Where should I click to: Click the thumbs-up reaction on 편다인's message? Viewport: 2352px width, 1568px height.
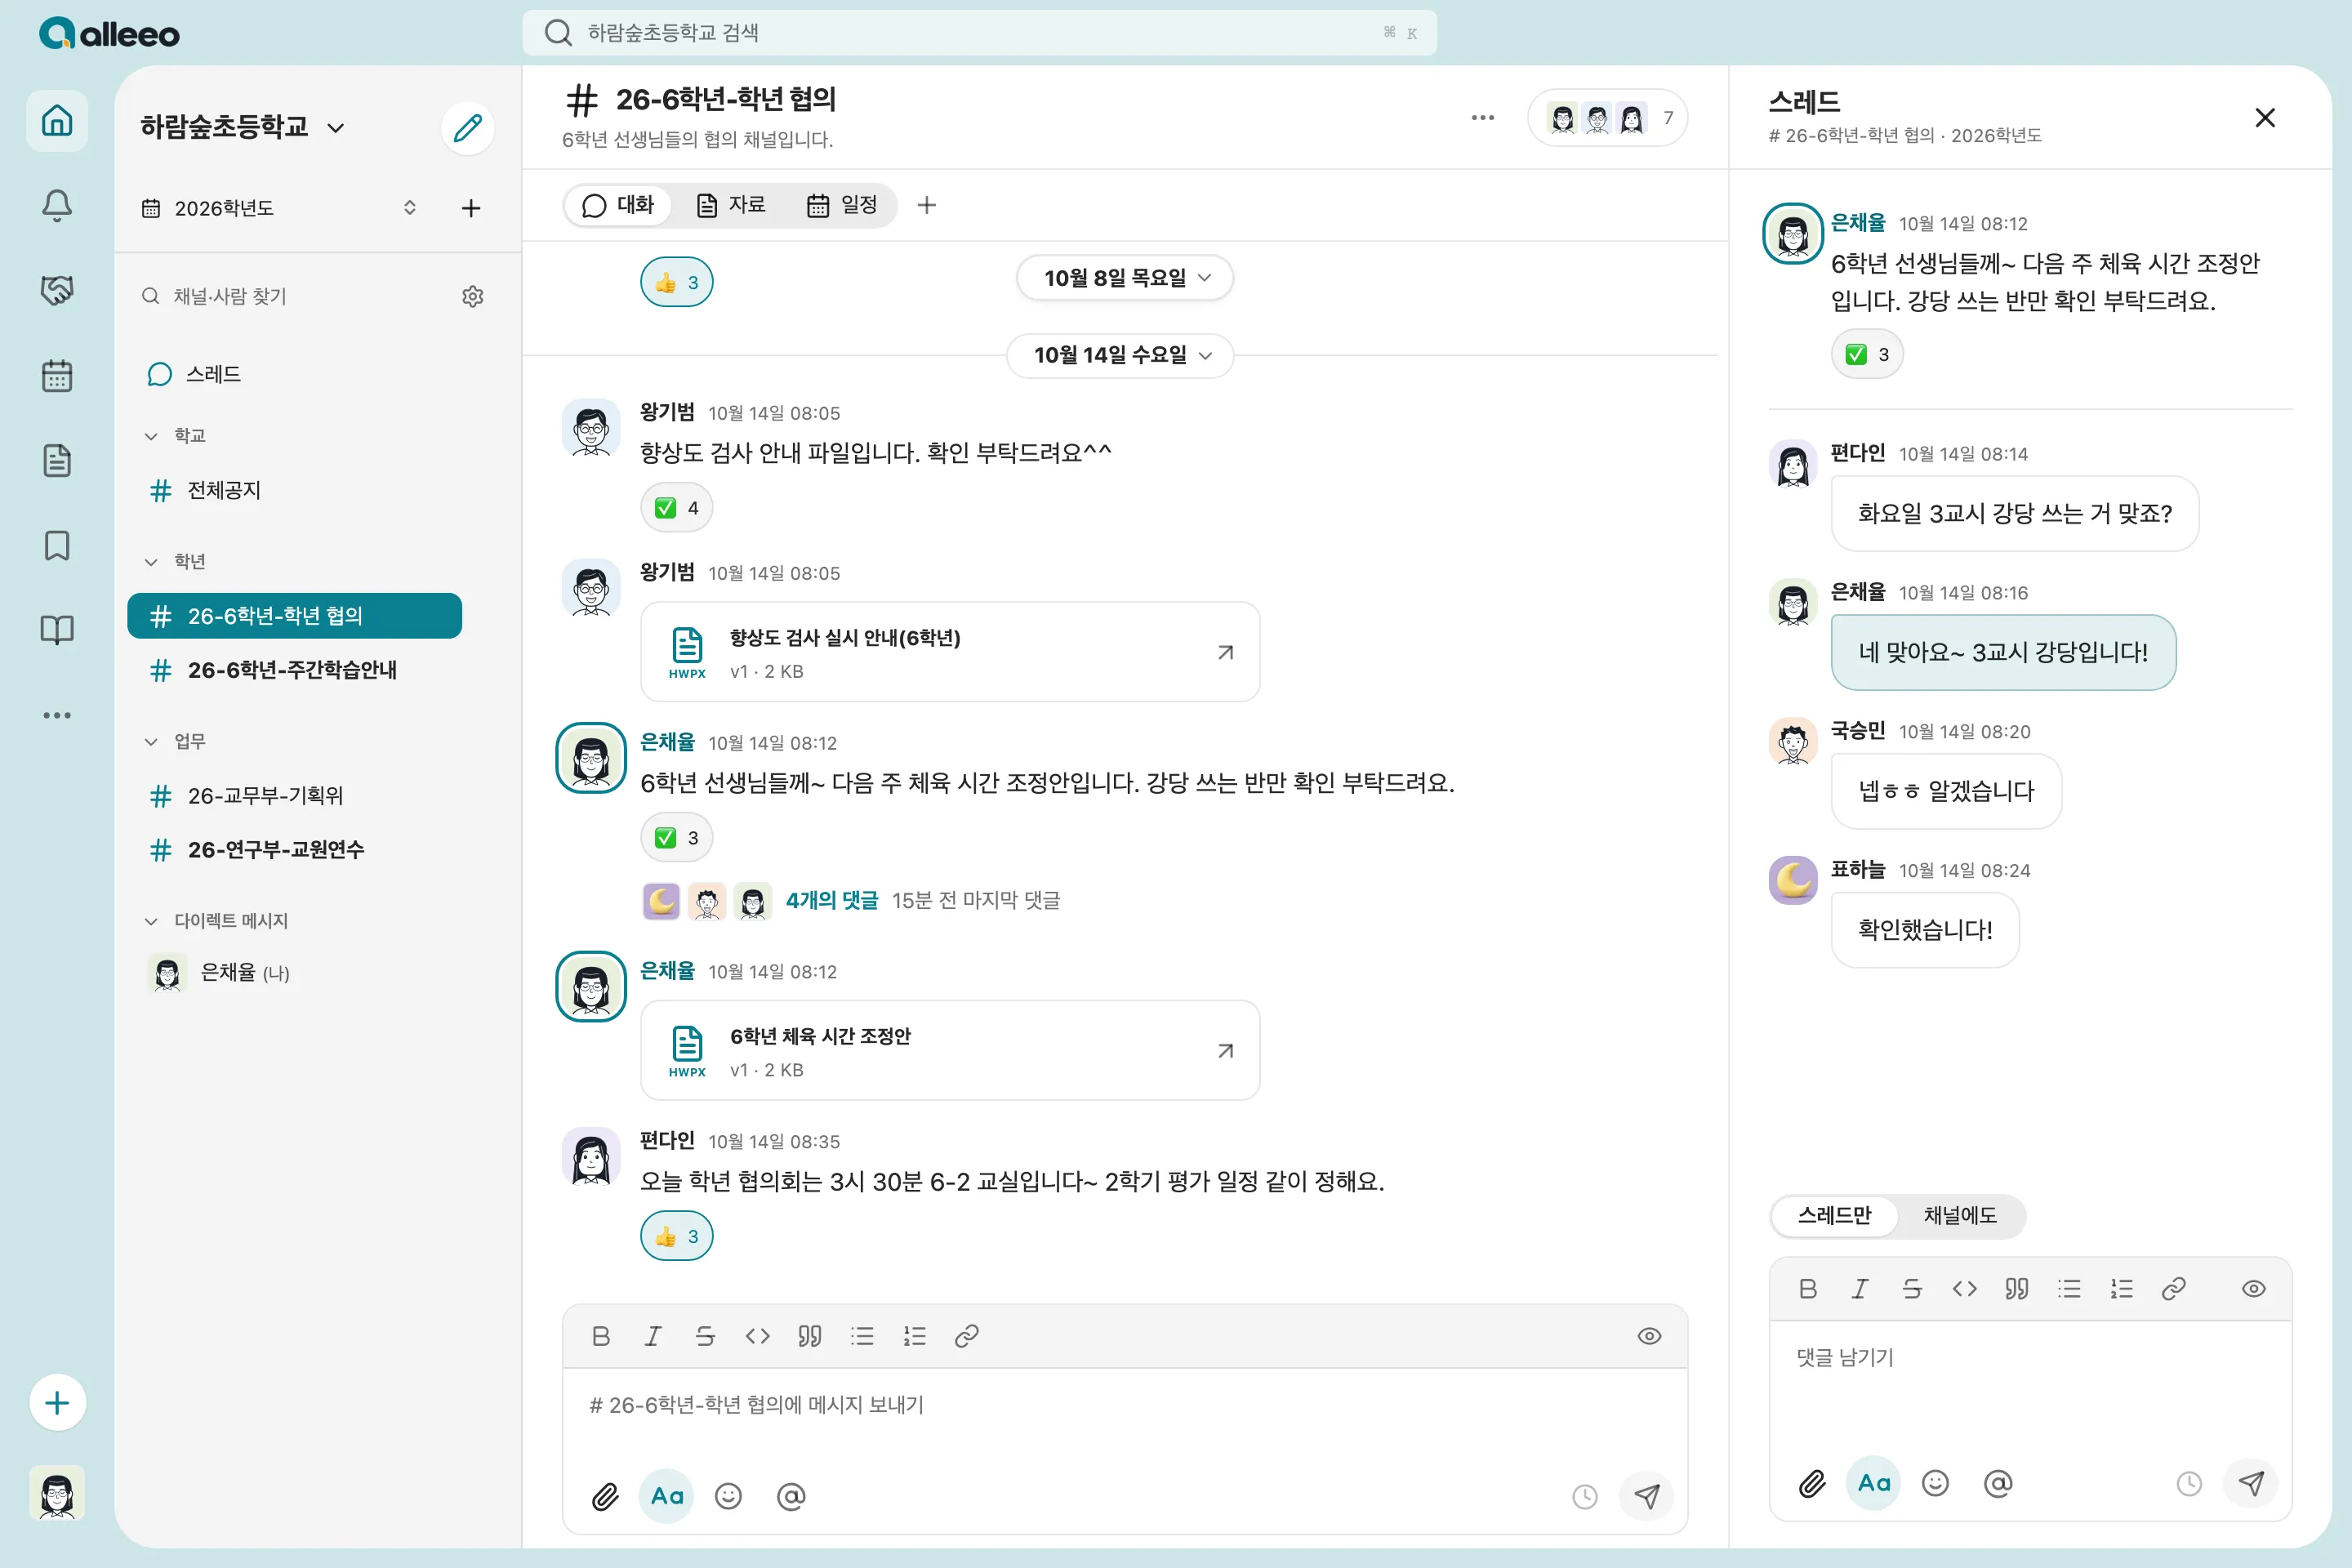[677, 1237]
